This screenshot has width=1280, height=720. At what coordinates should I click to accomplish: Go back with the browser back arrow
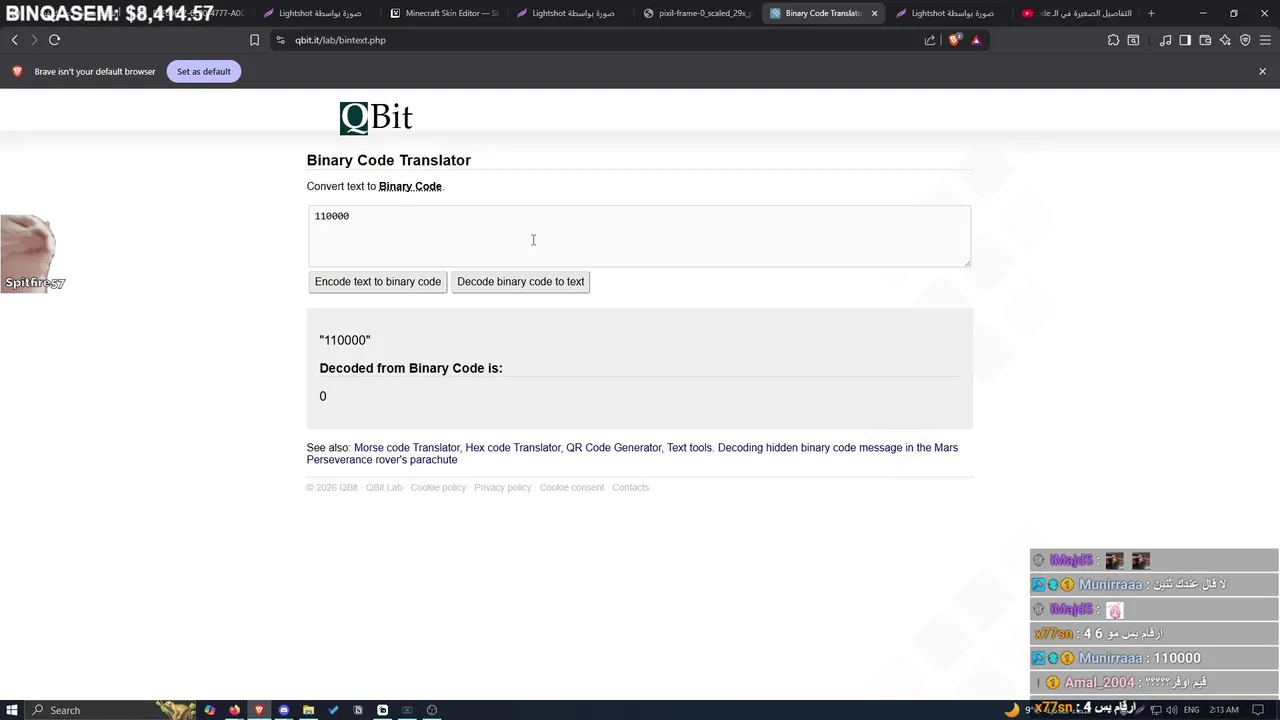coord(14,40)
